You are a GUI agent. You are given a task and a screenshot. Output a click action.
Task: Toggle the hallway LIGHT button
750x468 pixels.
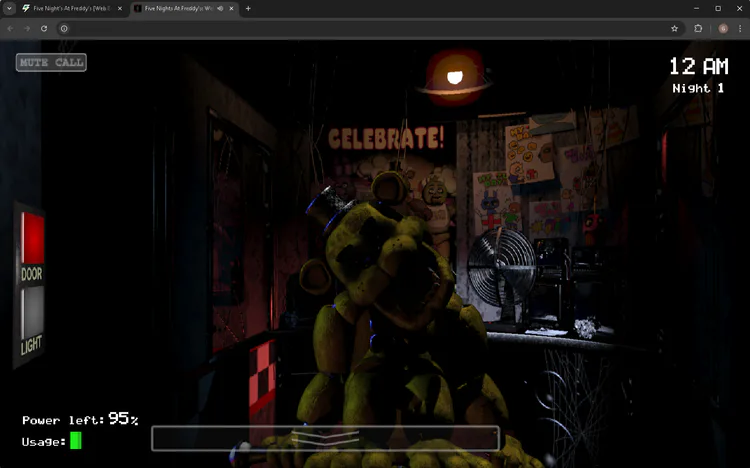click(x=33, y=312)
